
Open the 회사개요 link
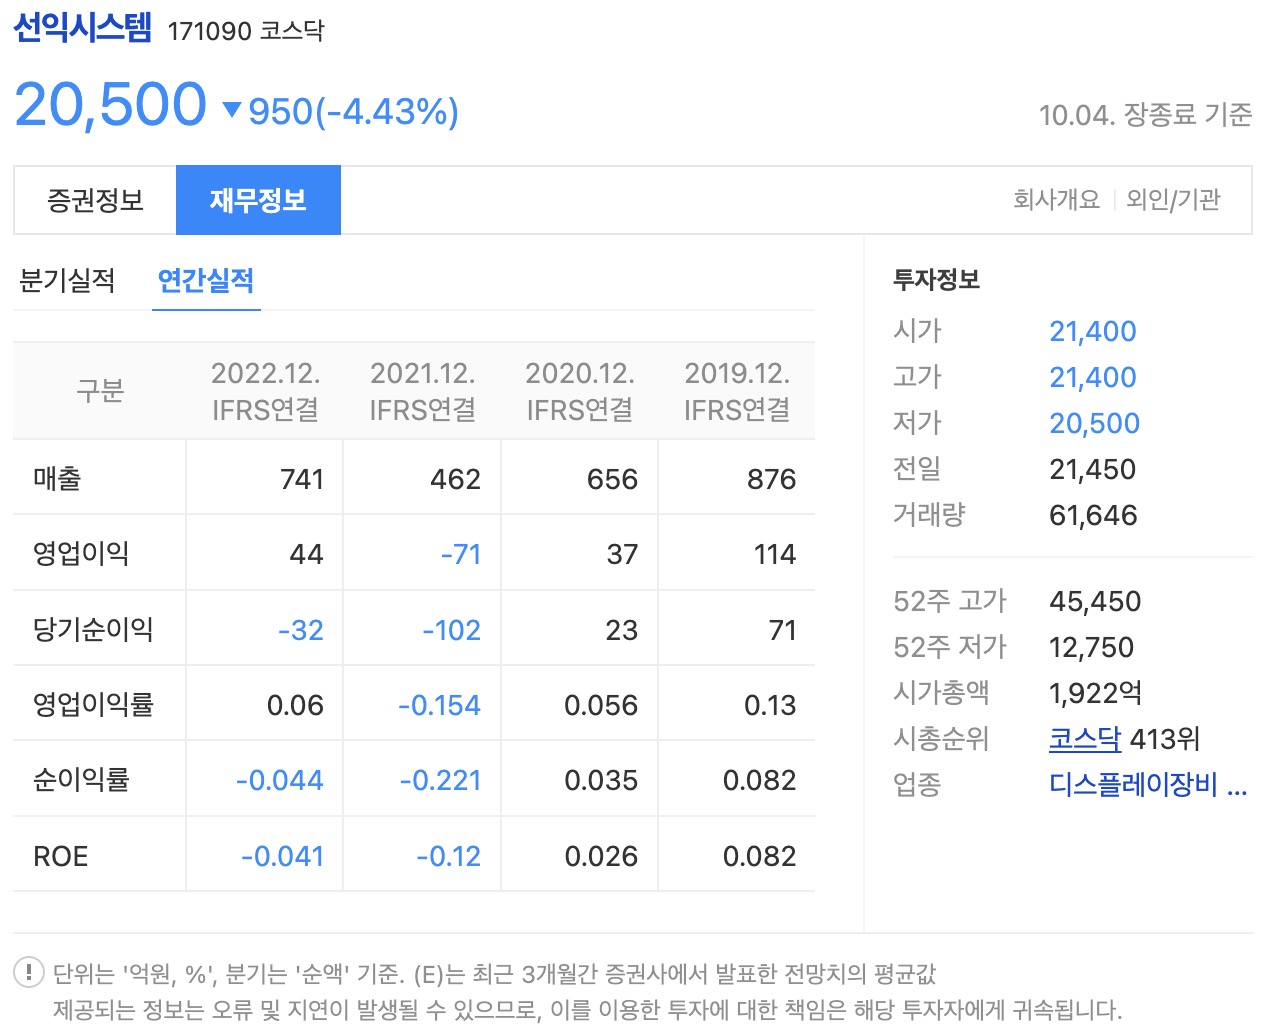click(x=1056, y=200)
